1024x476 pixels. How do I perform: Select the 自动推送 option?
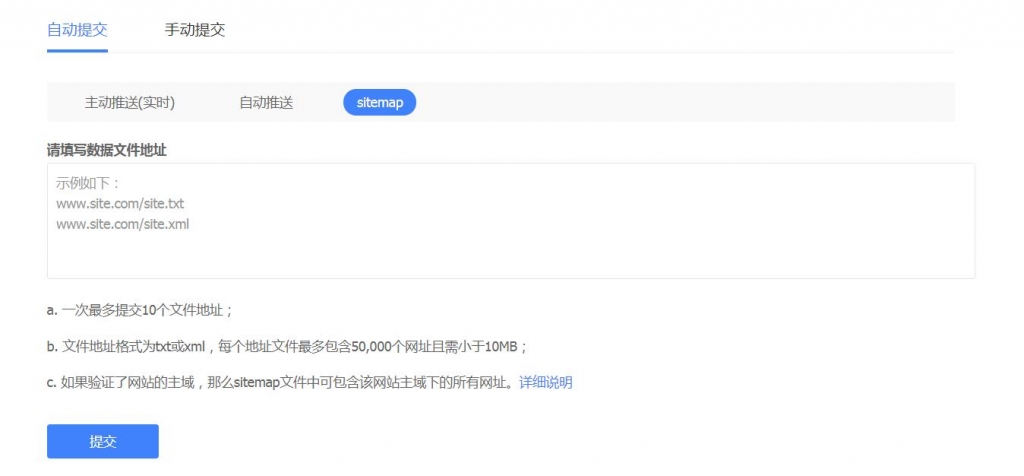click(266, 103)
